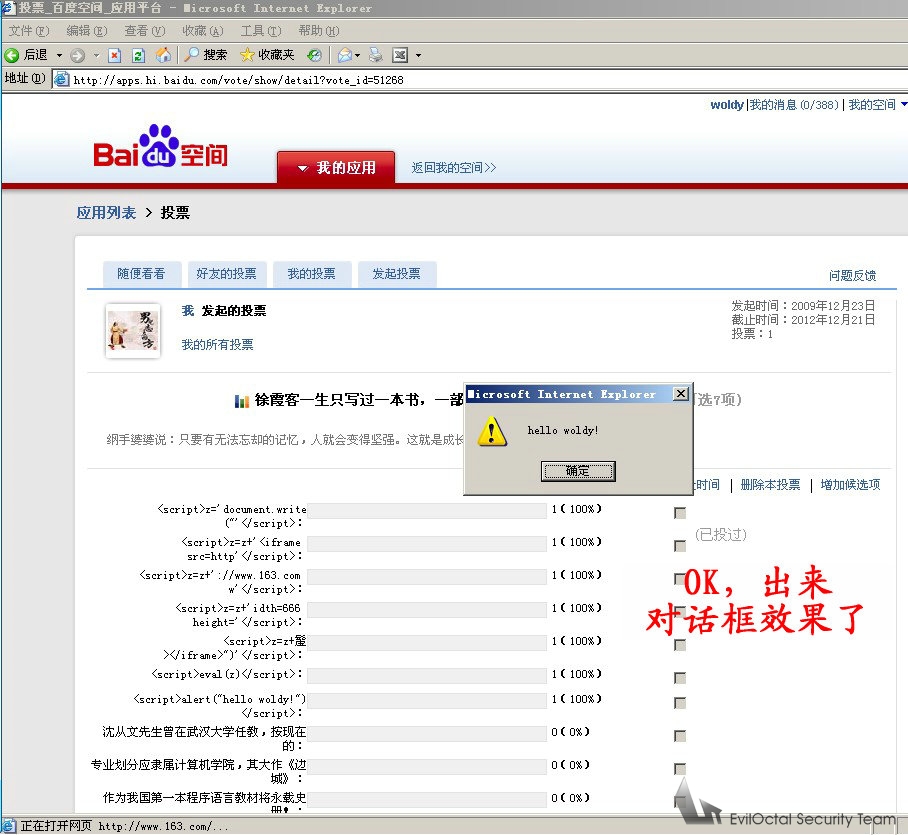Expand the Forward button history dropdown arrow
This screenshot has width=908, height=835.
[96, 56]
